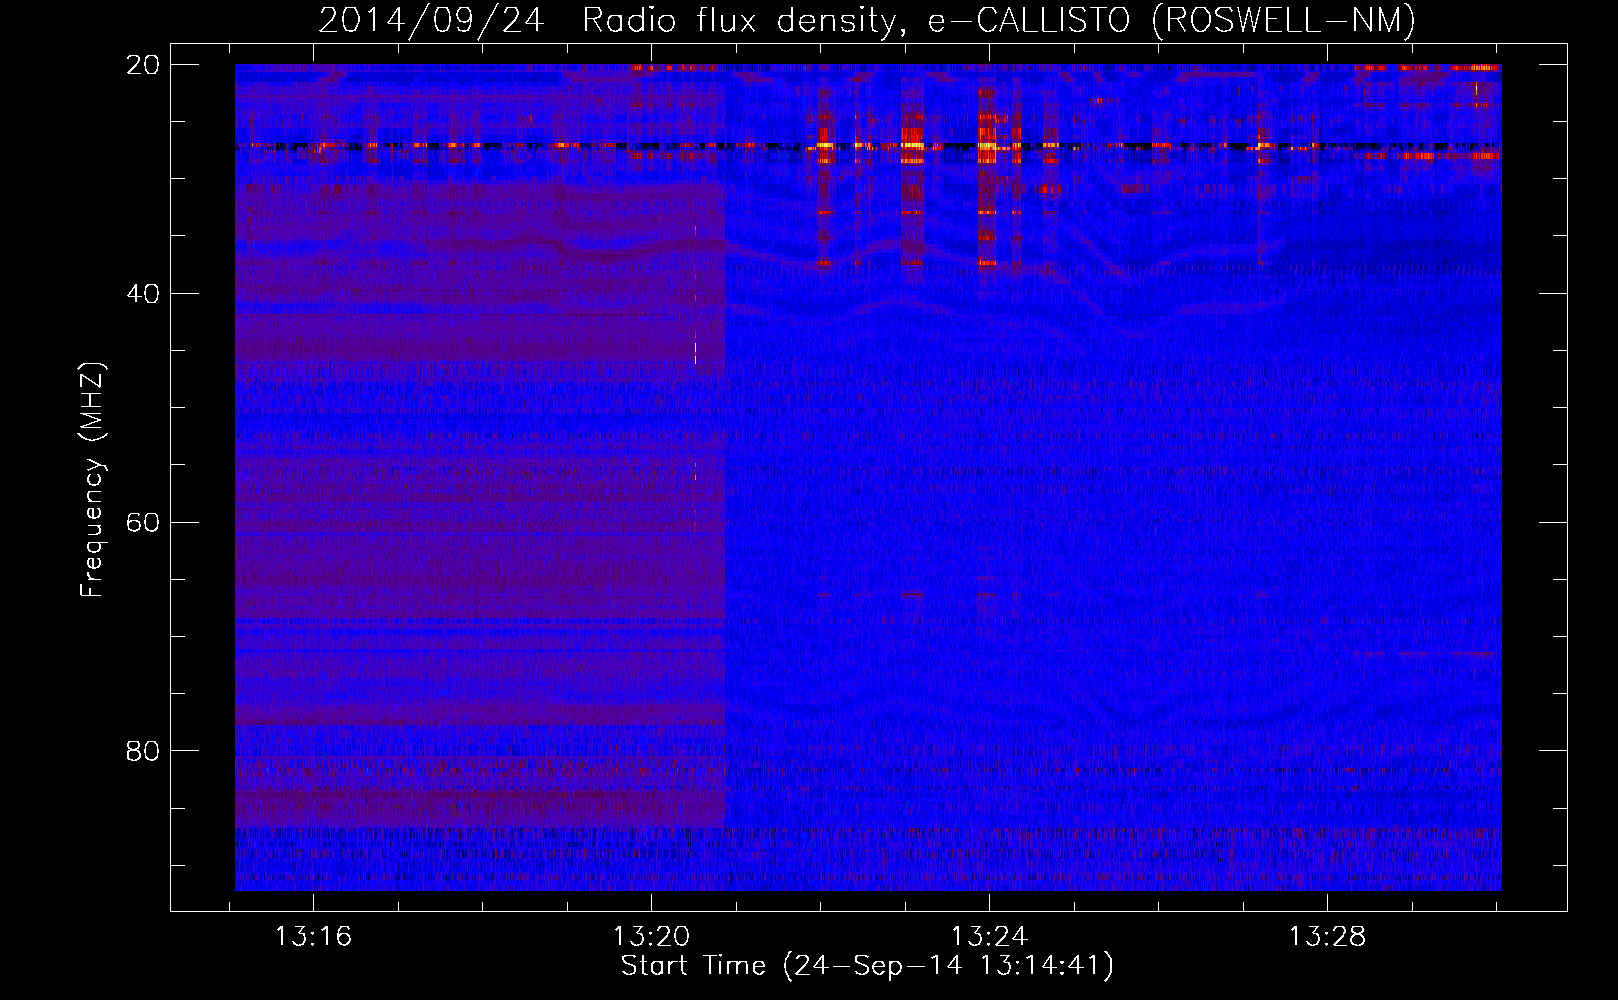Click the 13:16 time tick label
Viewport: 1618px width, 1000px height.
314,937
